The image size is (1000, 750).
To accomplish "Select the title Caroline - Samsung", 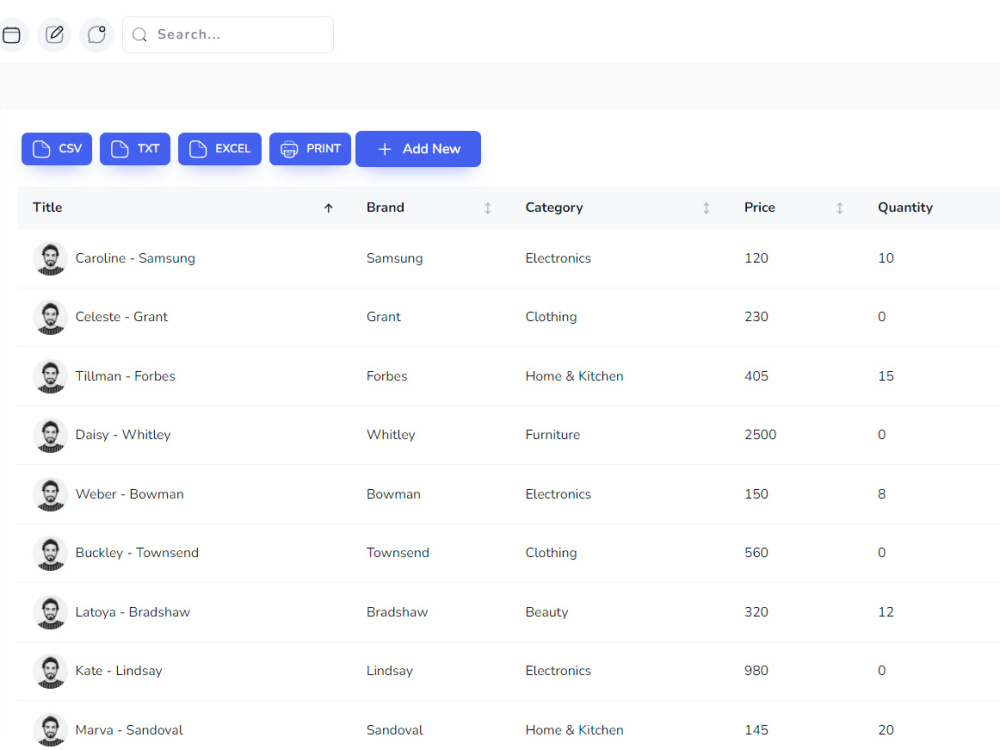I will tap(135, 258).
